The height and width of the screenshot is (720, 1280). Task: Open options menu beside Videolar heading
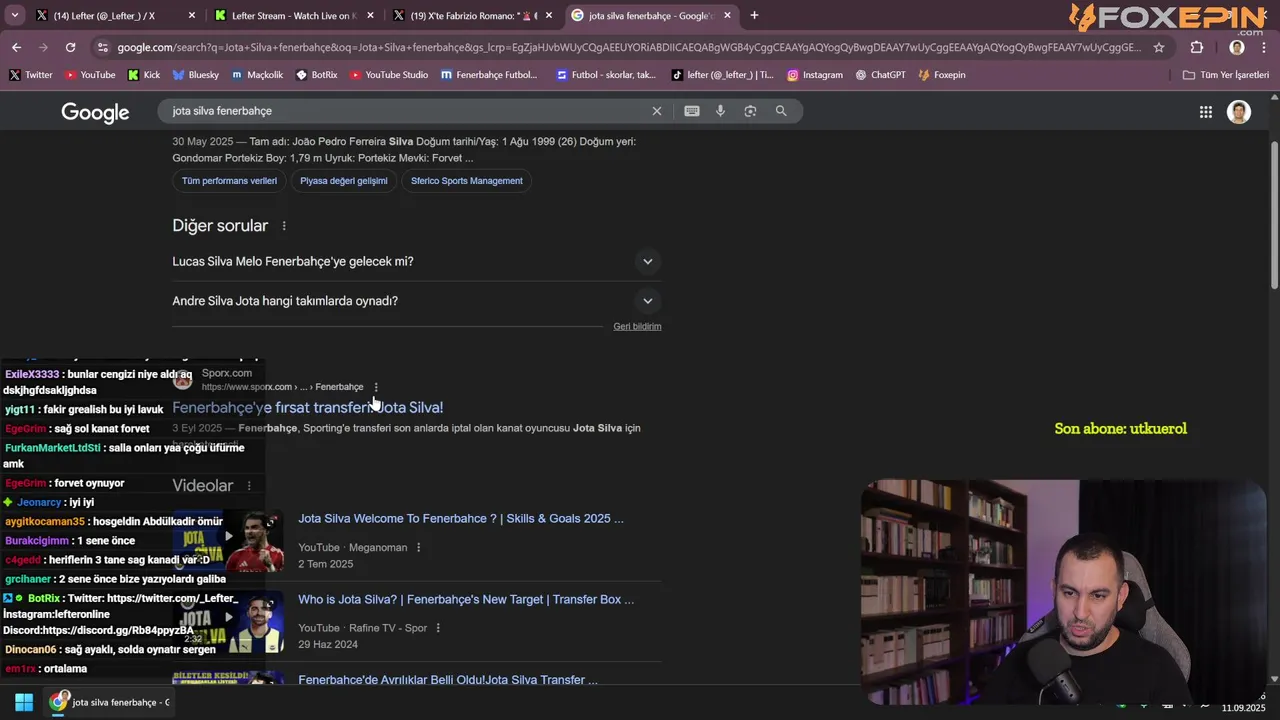249,486
